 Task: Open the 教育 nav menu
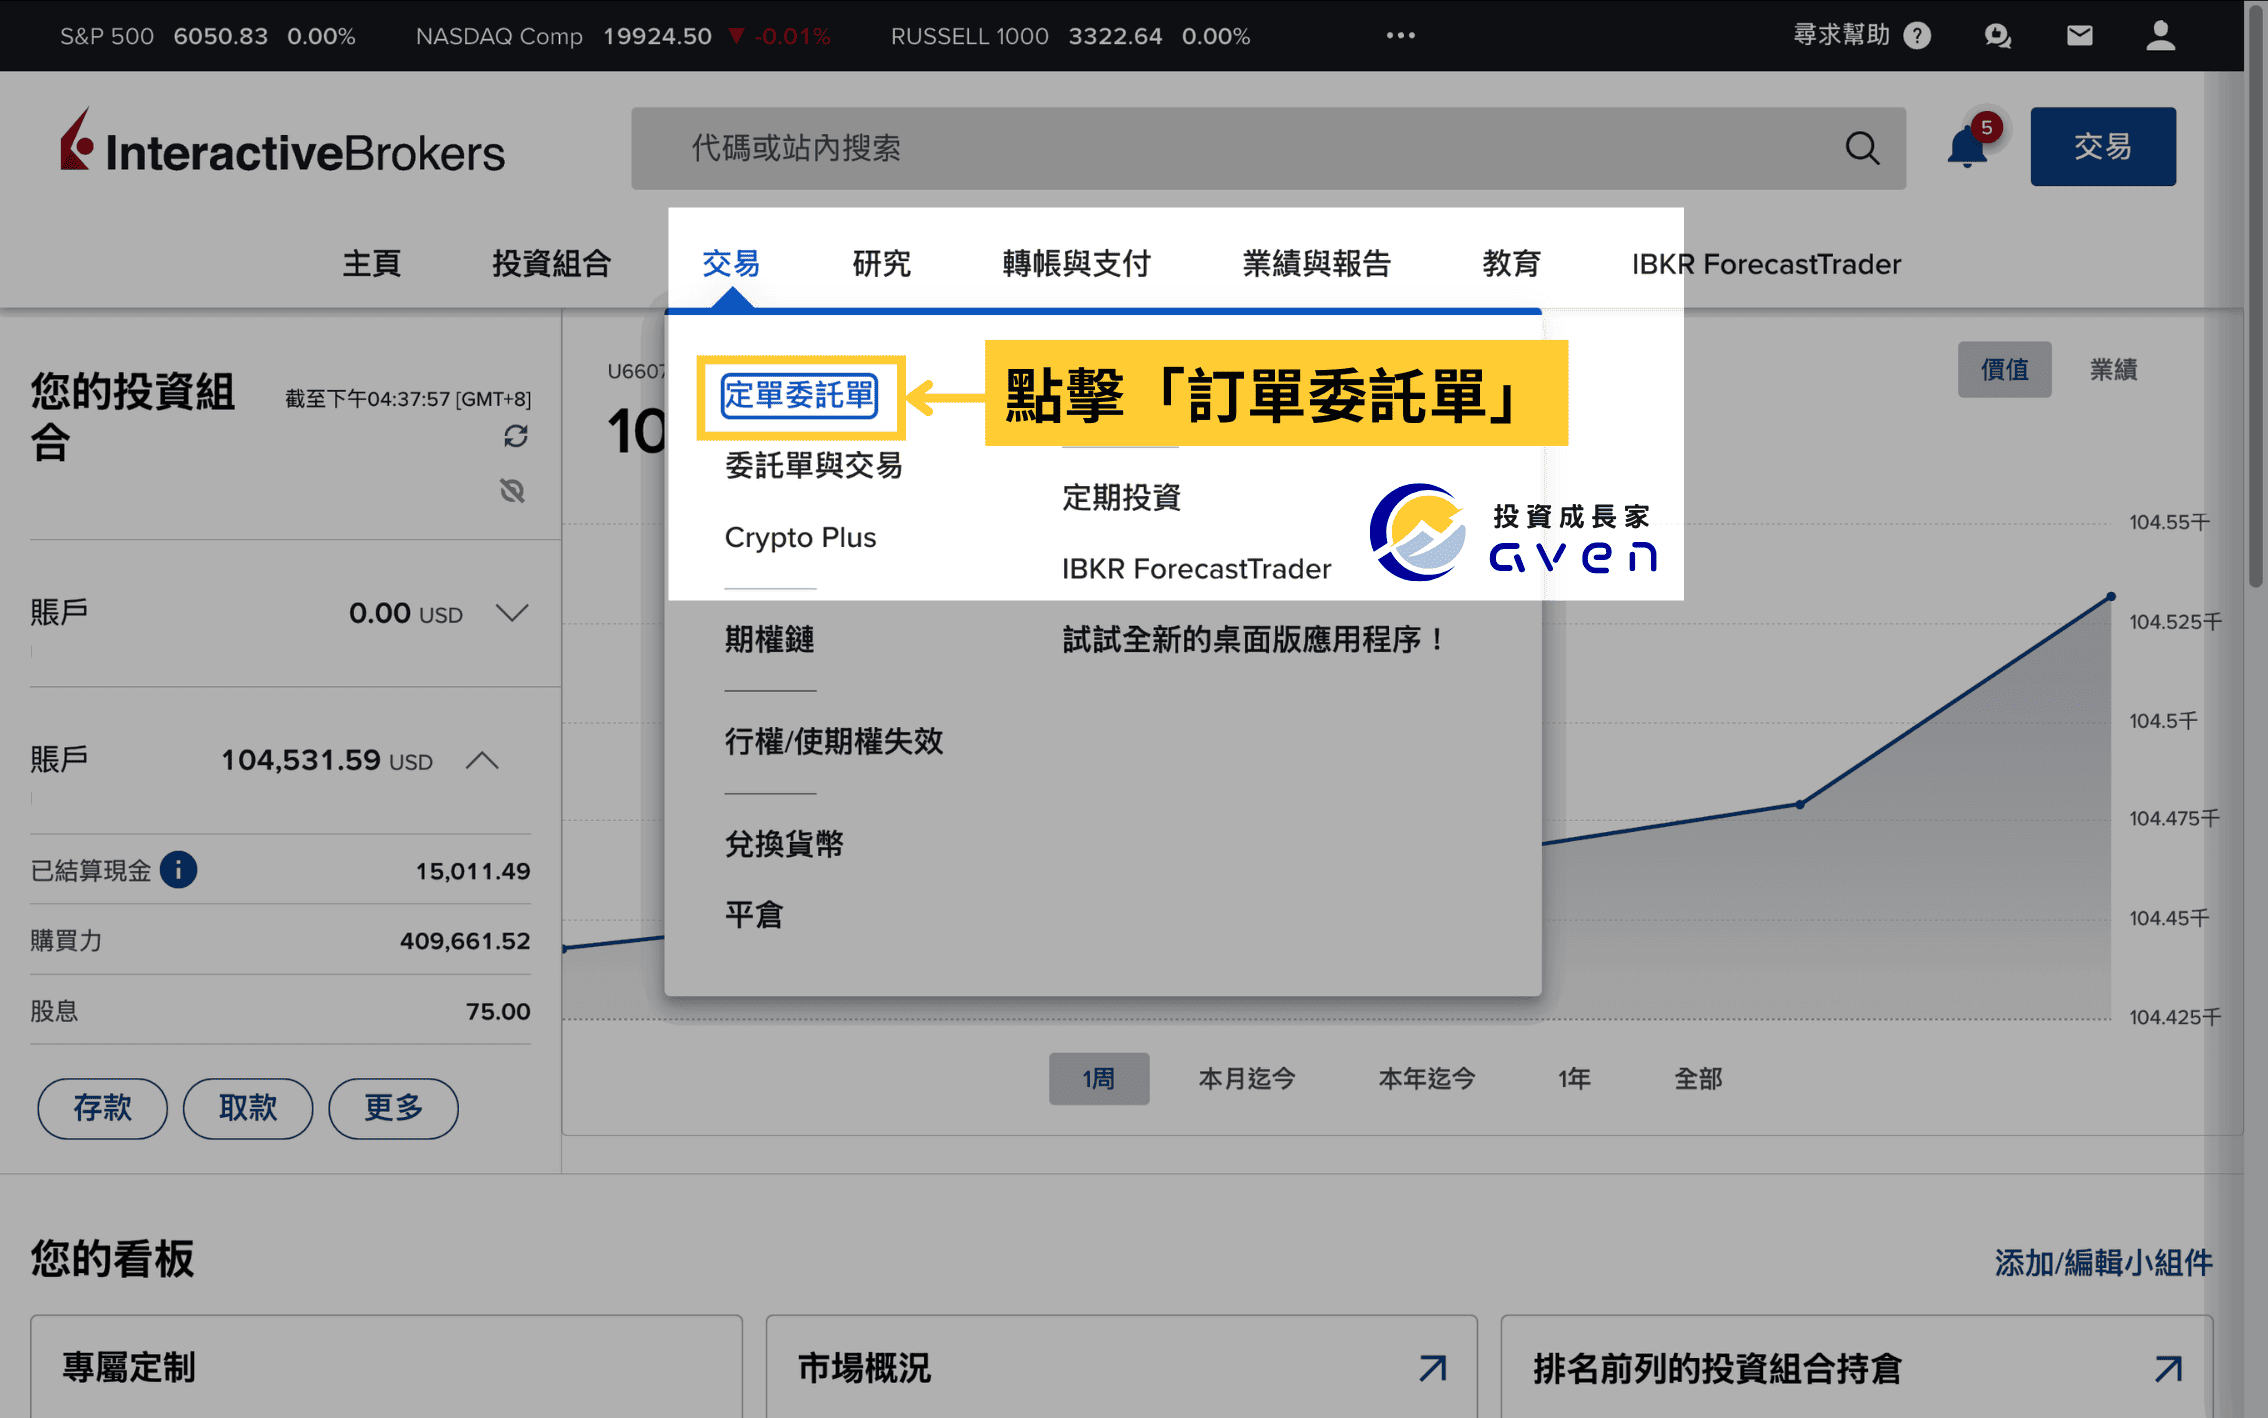point(1511,263)
